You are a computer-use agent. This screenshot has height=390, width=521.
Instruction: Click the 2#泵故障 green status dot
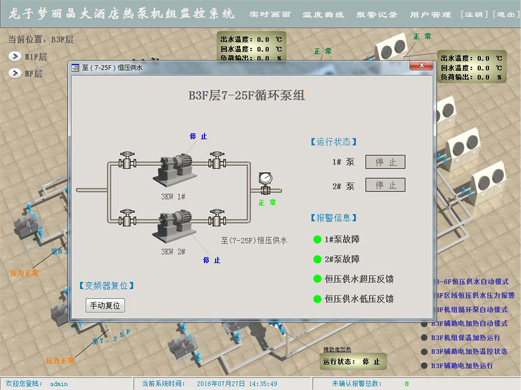tap(317, 259)
